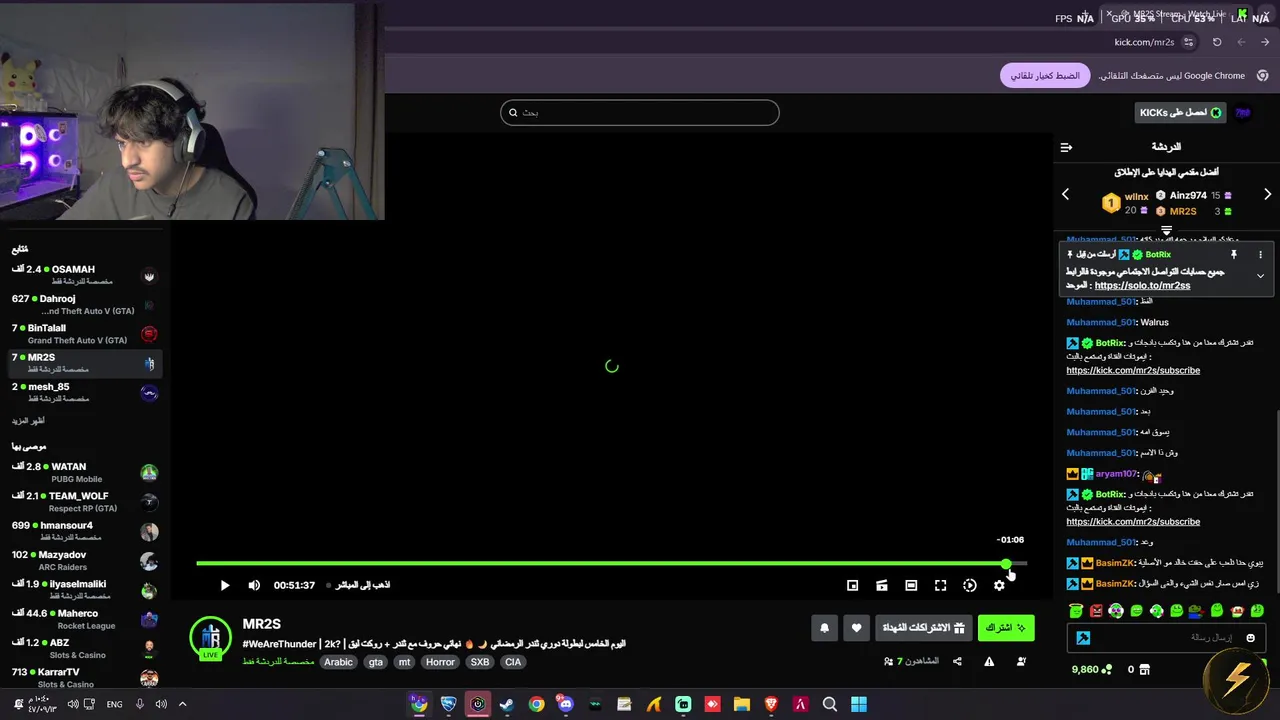The image size is (1280, 720).
Task: Focus the Kick search box
Action: coord(640,112)
